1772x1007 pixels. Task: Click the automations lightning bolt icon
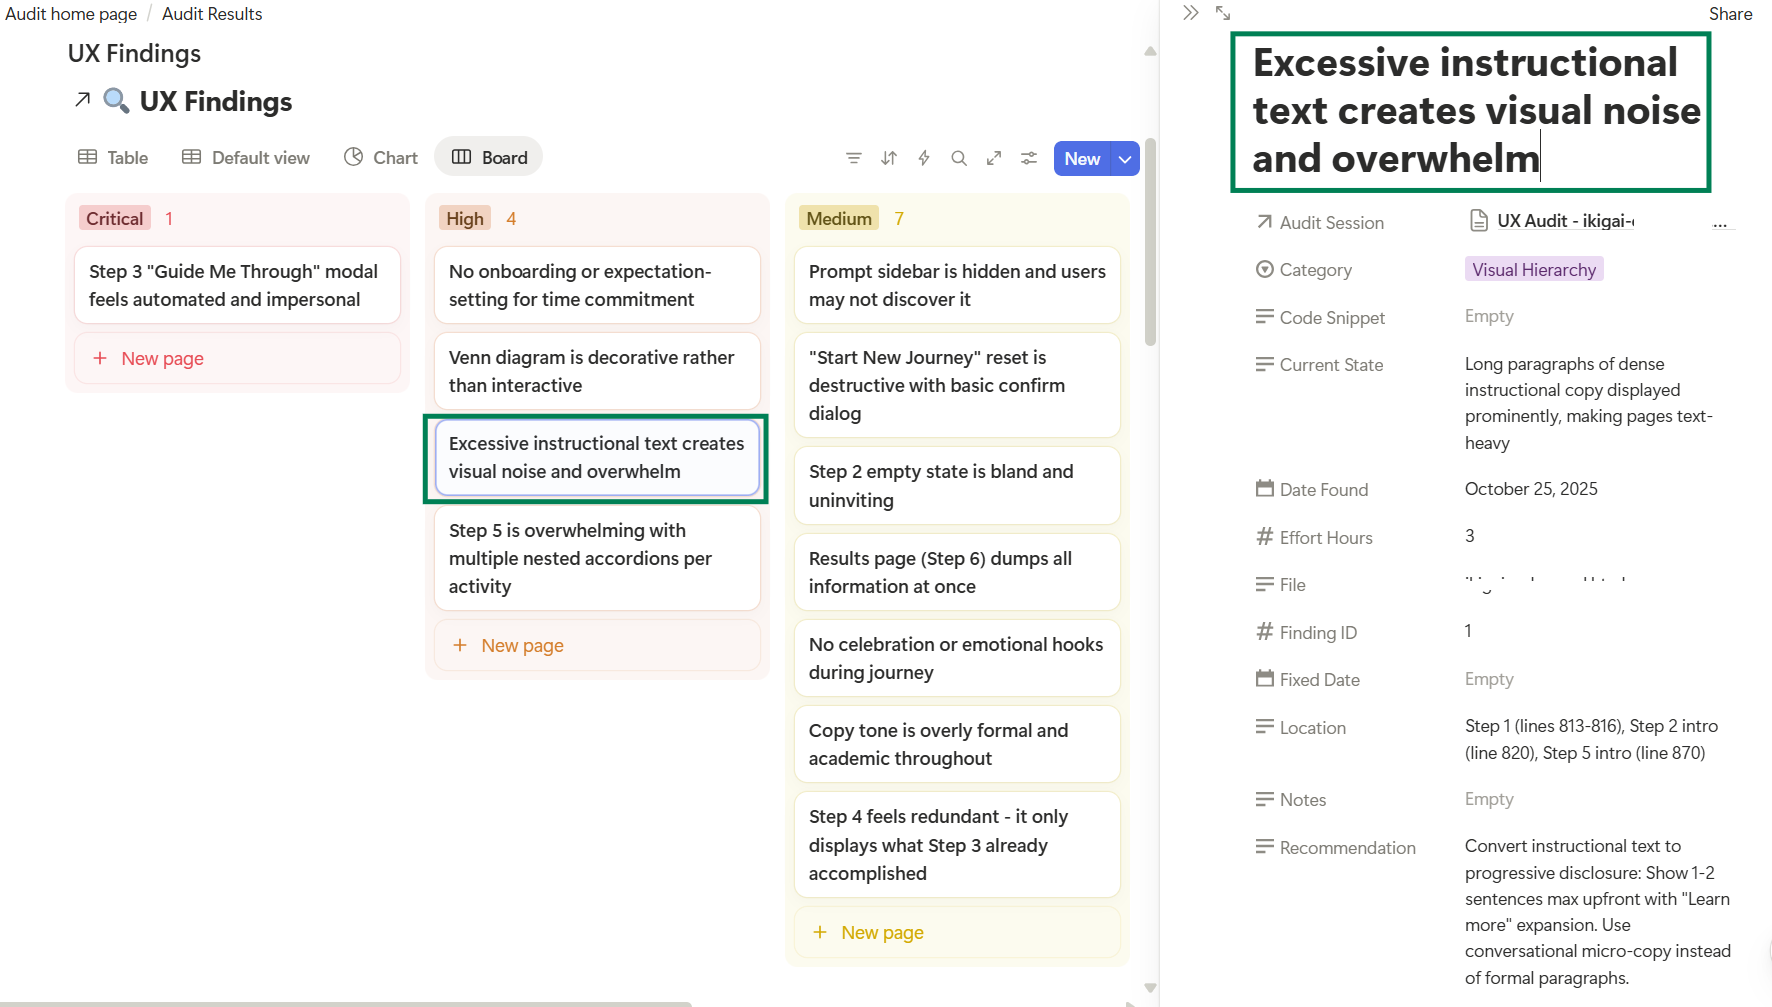coord(923,158)
